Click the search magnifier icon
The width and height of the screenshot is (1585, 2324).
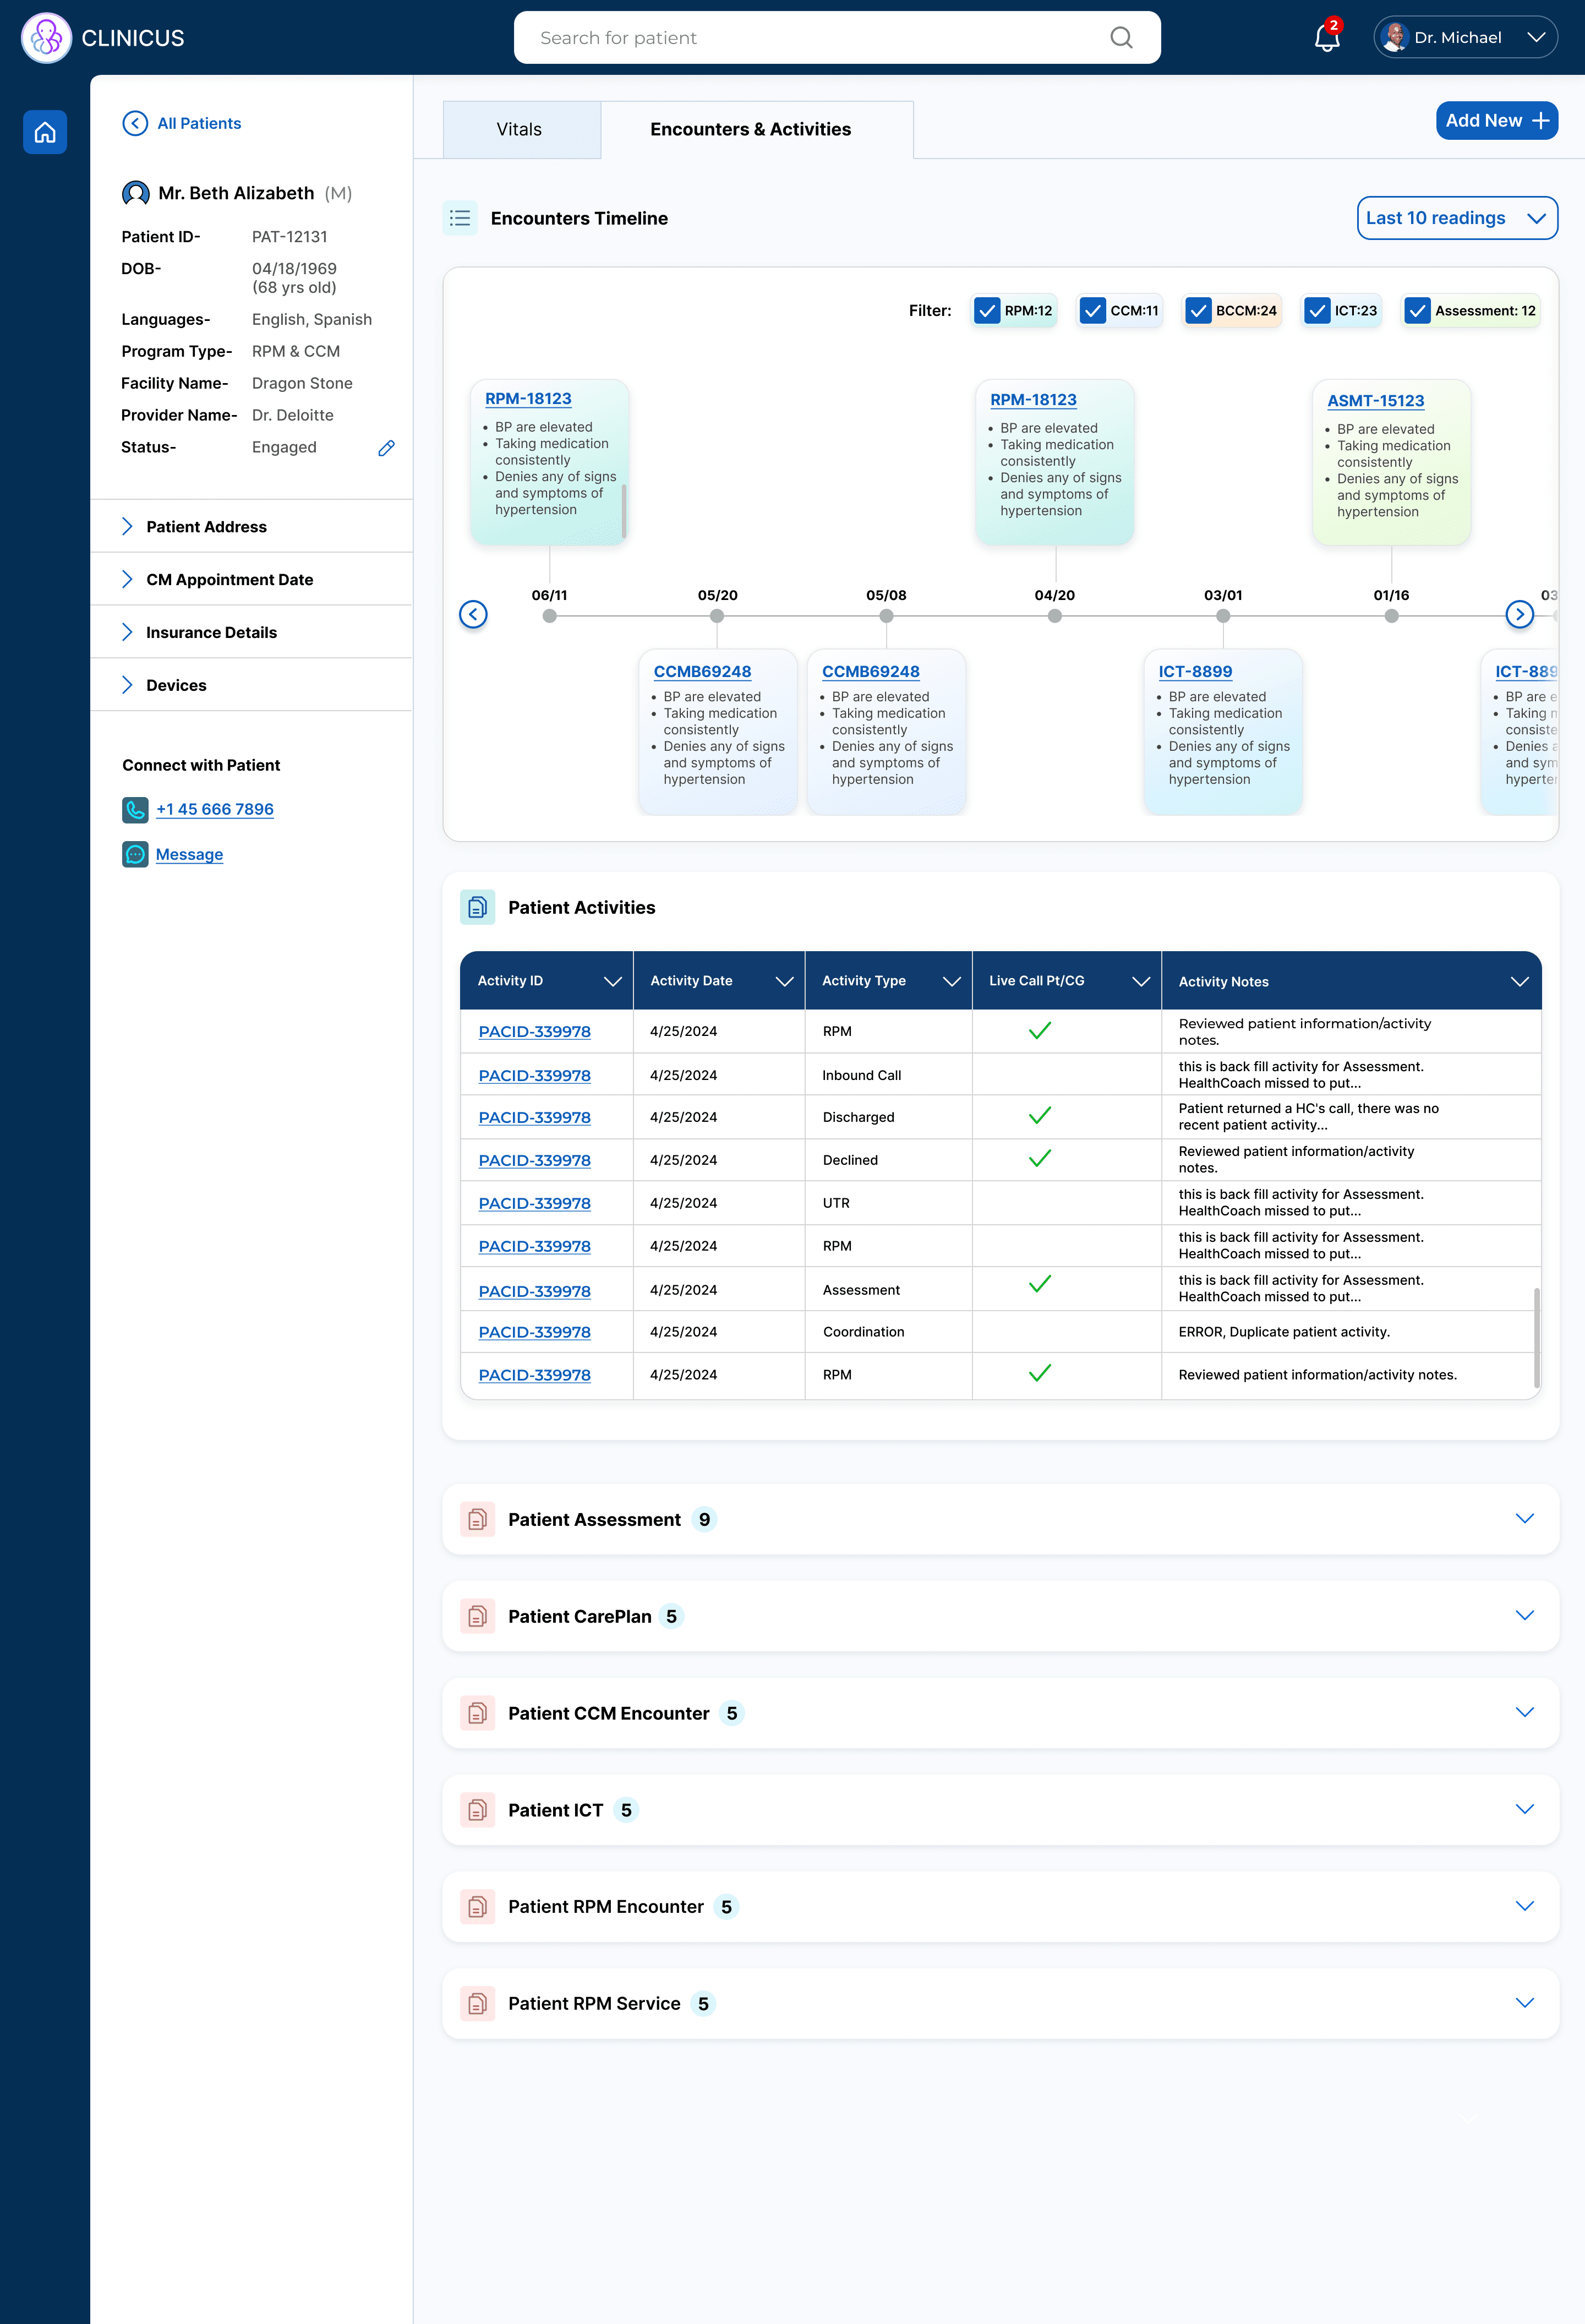1121,38
